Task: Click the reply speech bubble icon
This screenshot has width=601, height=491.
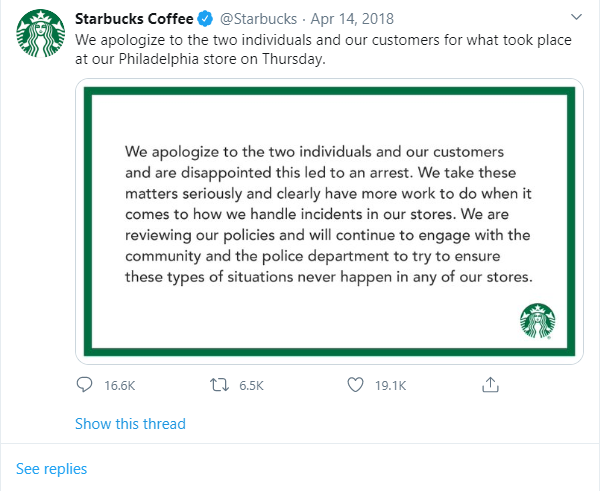Action: pyautogui.click(x=84, y=385)
